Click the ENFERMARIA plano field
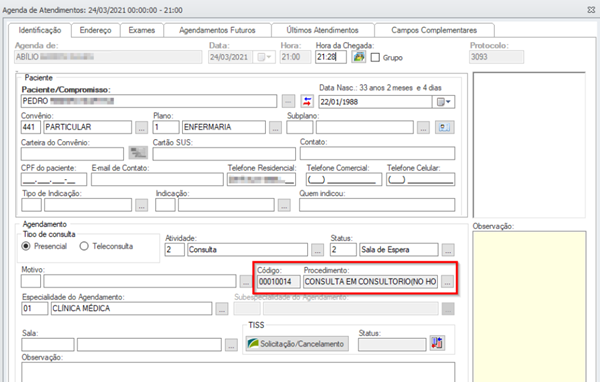600x382 pixels. [x=224, y=127]
